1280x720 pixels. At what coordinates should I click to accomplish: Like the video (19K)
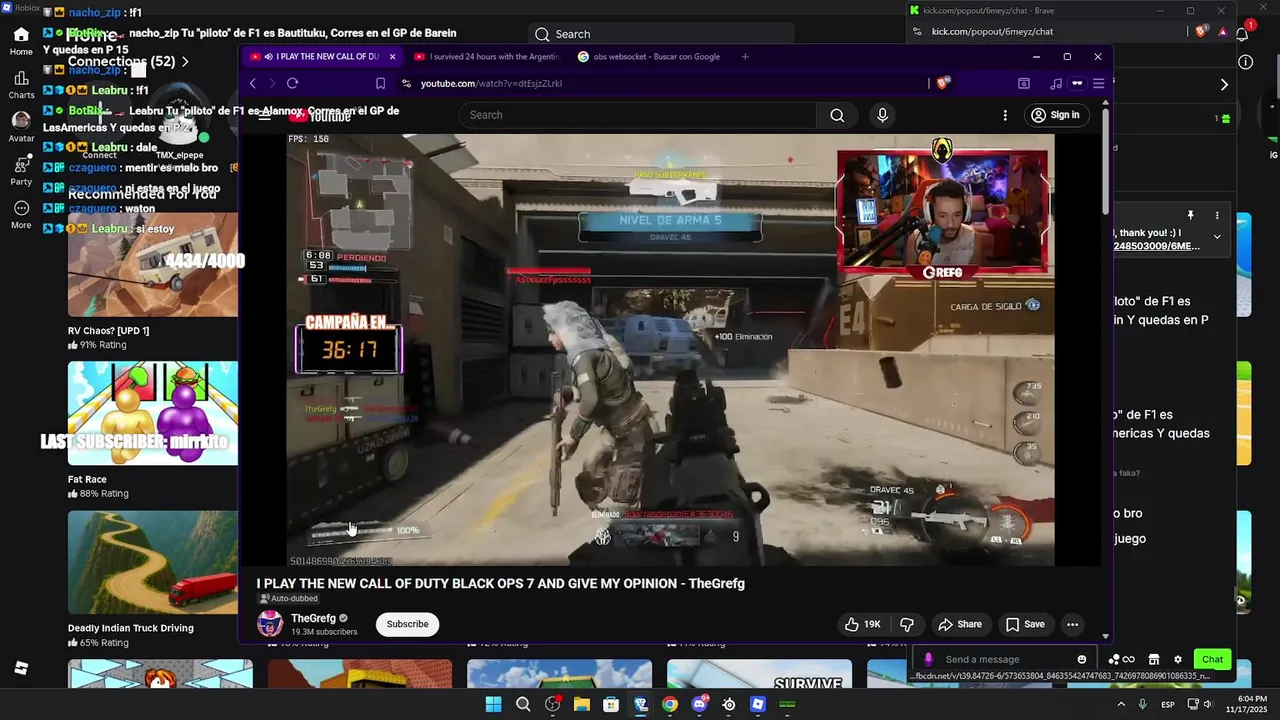(x=862, y=624)
